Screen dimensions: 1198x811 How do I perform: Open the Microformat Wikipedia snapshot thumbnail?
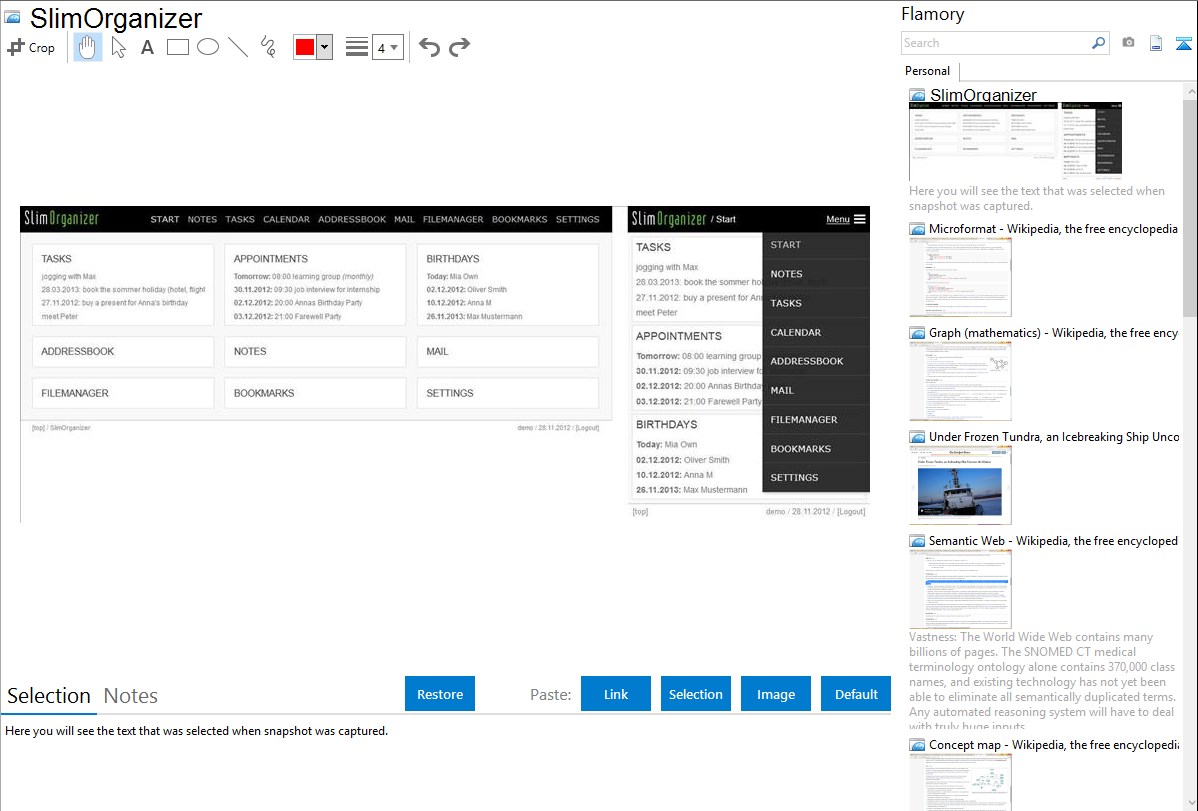coord(960,277)
